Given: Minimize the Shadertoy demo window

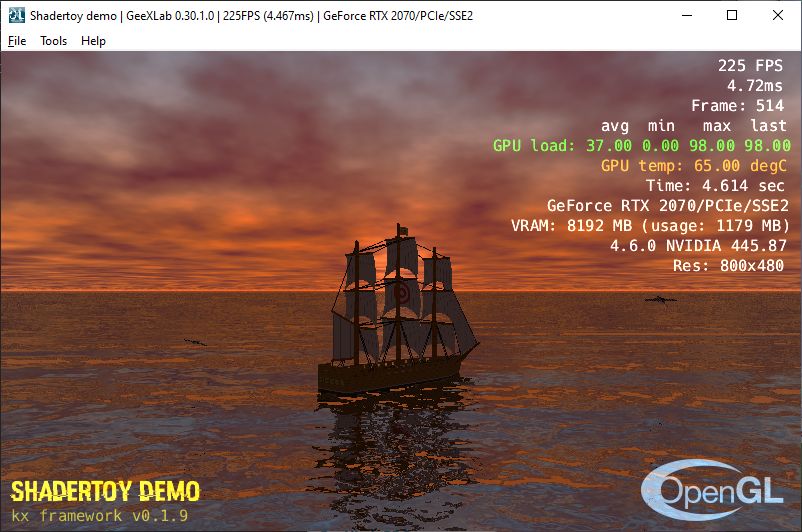Looking at the screenshot, I should (x=687, y=15).
